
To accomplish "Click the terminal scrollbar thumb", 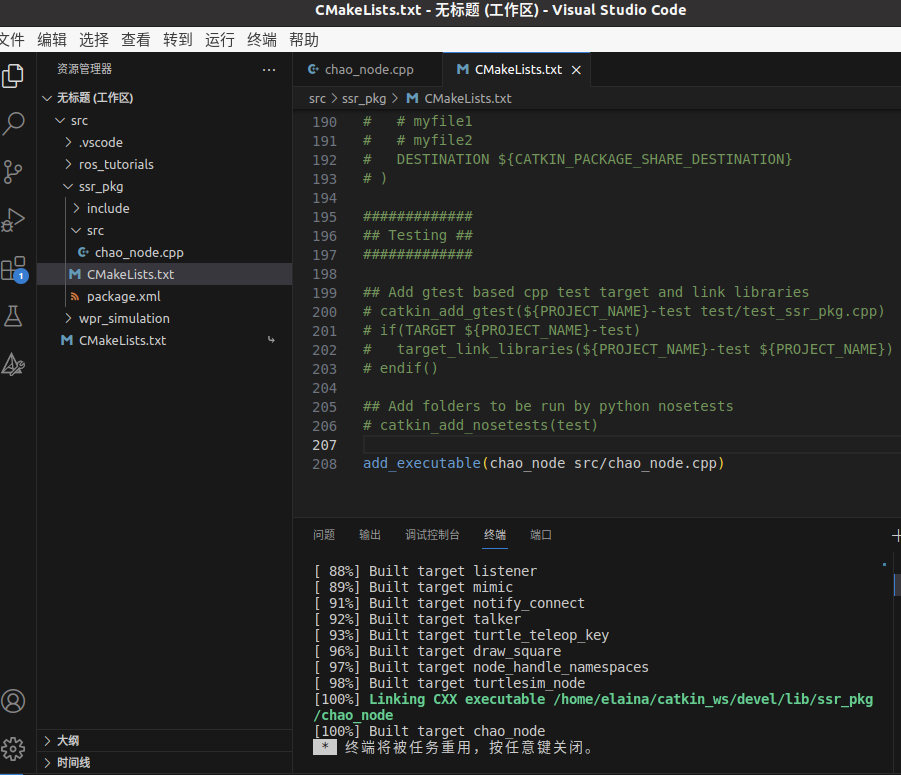I will (898, 584).
